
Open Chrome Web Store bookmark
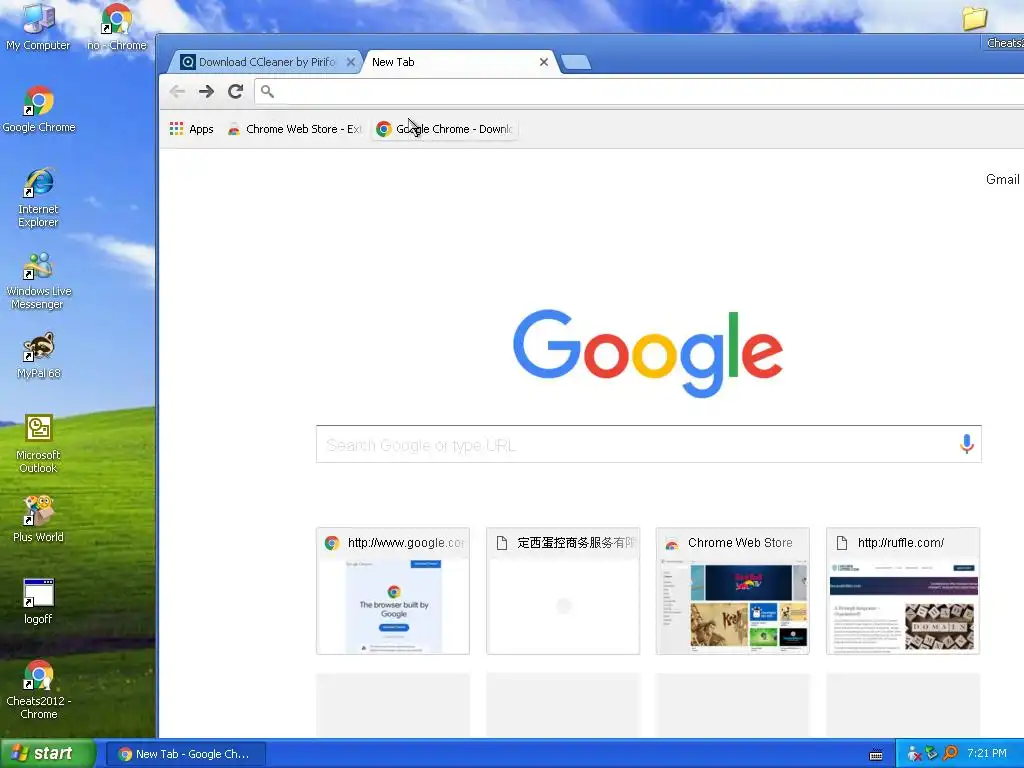click(294, 129)
